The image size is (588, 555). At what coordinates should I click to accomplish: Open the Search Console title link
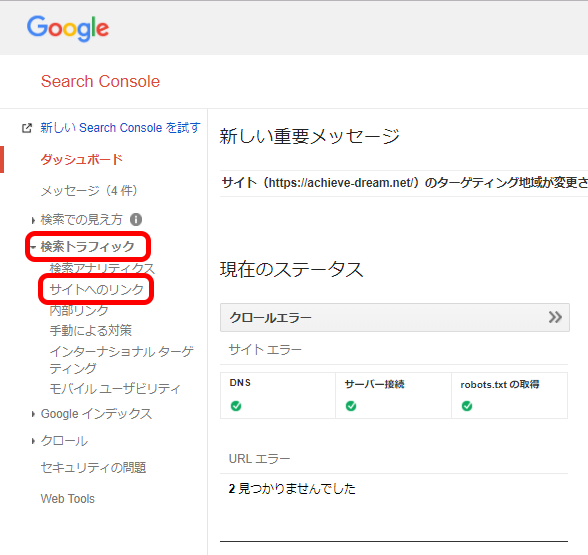pyautogui.click(x=100, y=81)
